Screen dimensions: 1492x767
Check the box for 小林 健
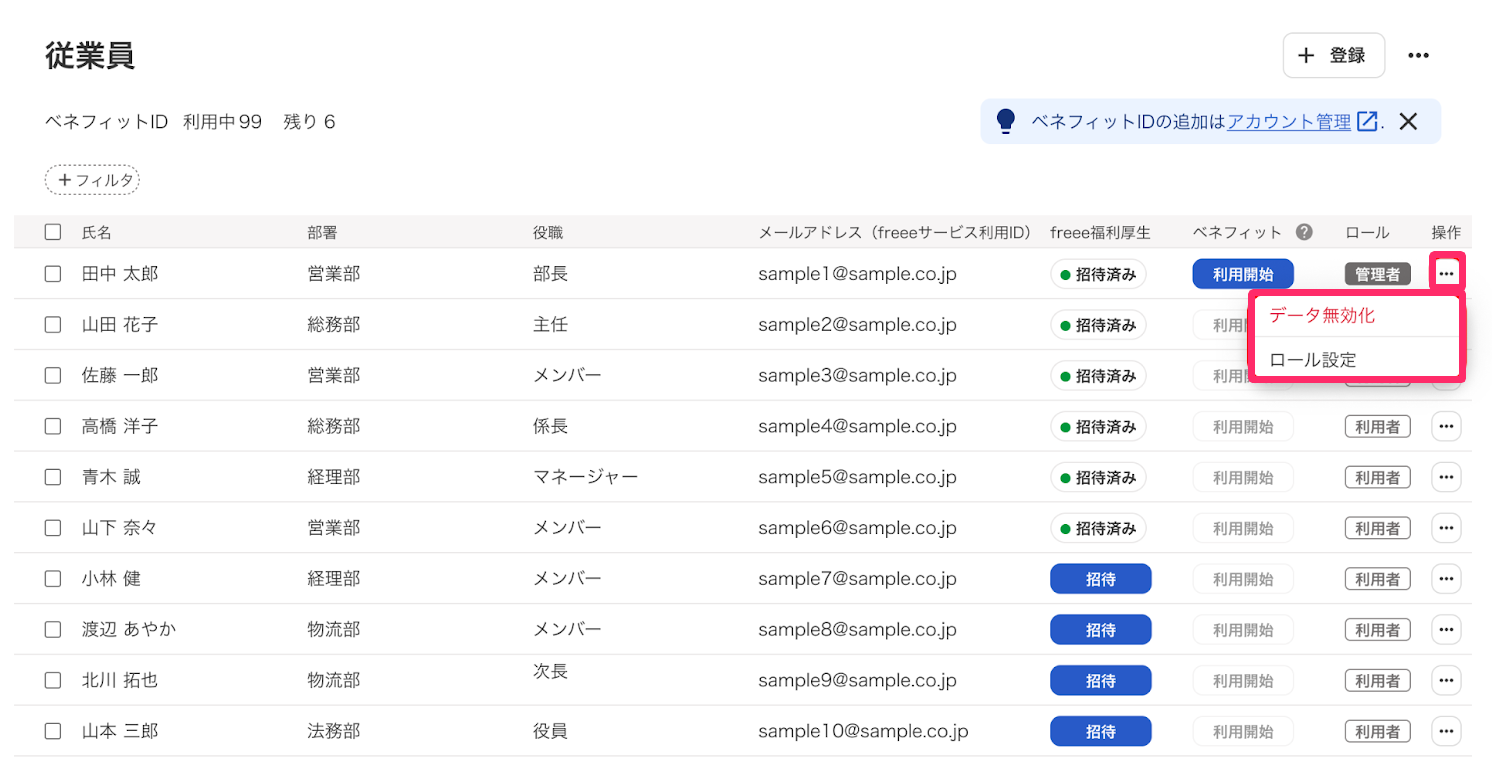[x=53, y=579]
